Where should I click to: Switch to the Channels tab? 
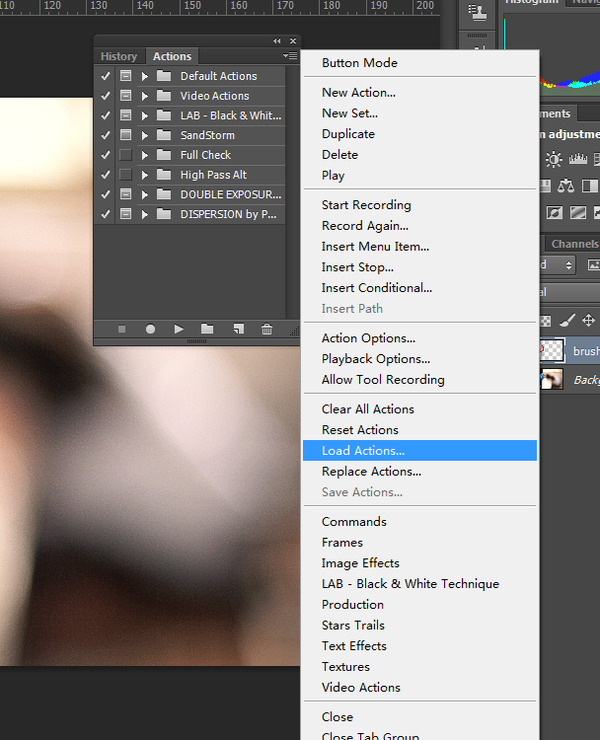coord(574,244)
